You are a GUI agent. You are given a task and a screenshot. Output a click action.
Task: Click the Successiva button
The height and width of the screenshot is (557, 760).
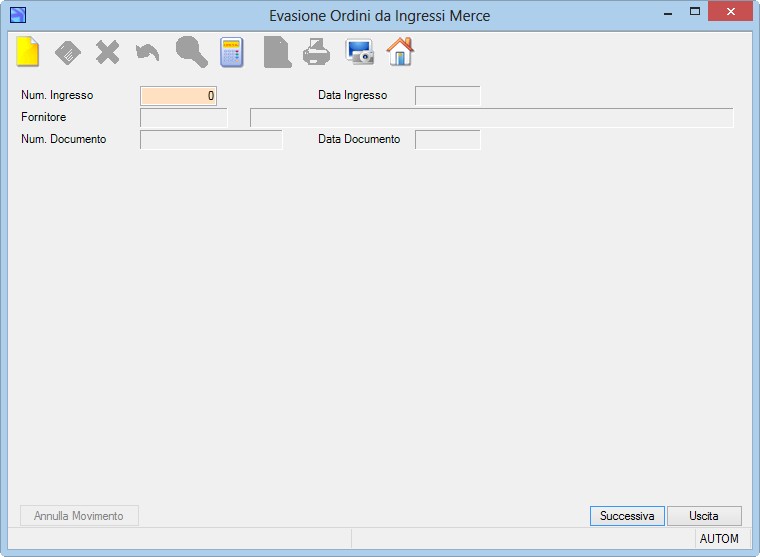(627, 516)
